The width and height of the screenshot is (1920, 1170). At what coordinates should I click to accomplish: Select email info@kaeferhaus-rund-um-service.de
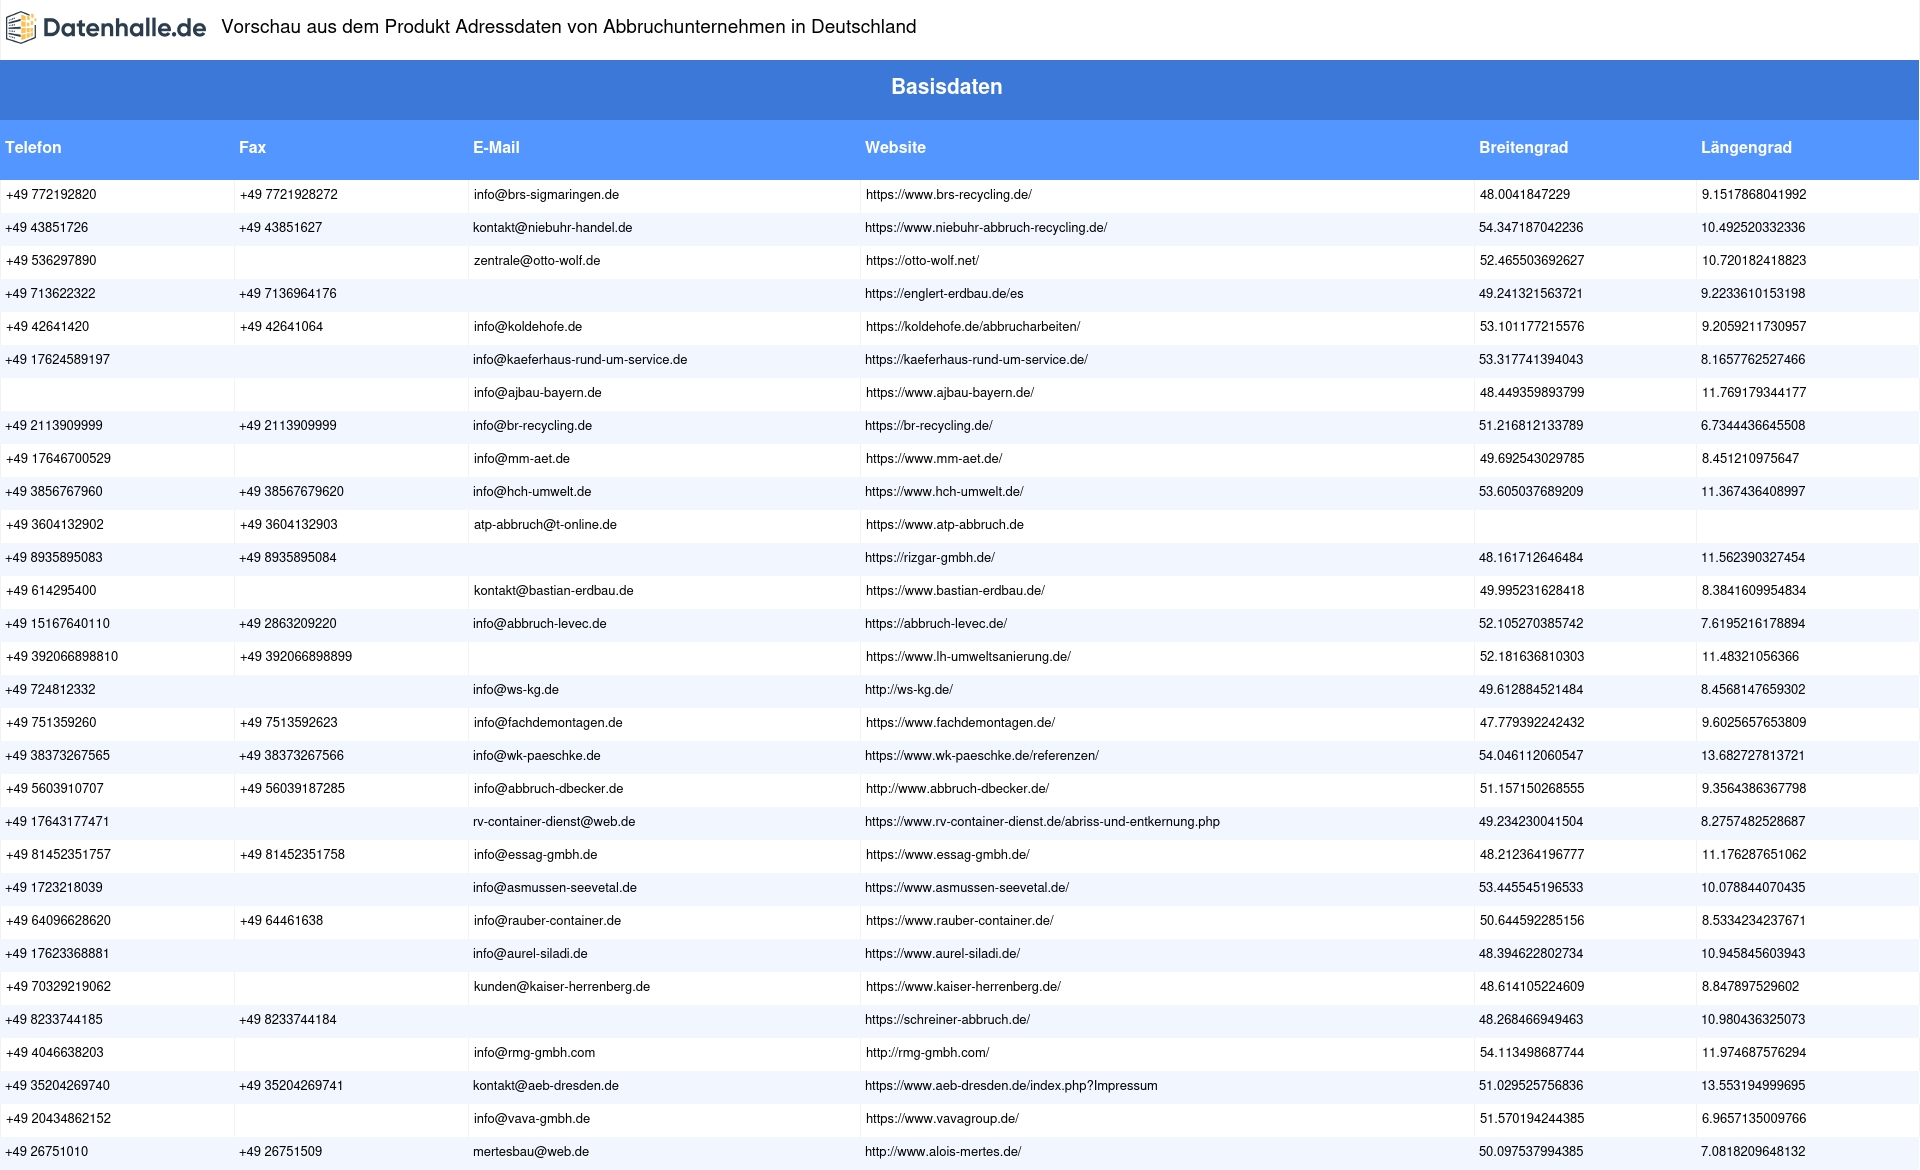pos(580,360)
